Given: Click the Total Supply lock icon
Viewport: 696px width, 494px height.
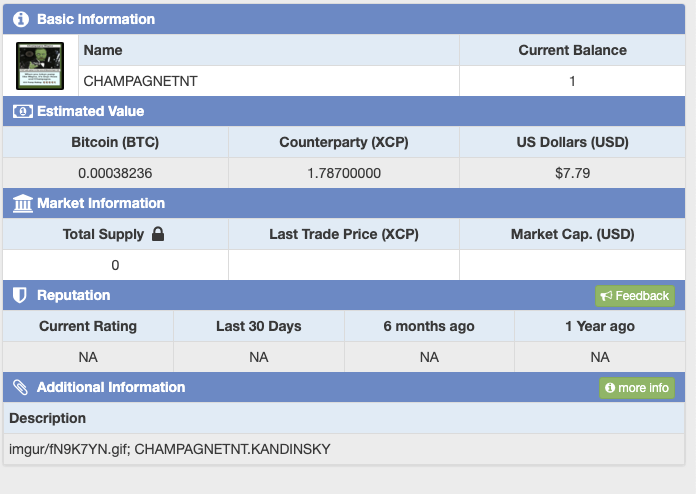Looking at the screenshot, I should [157, 235].
